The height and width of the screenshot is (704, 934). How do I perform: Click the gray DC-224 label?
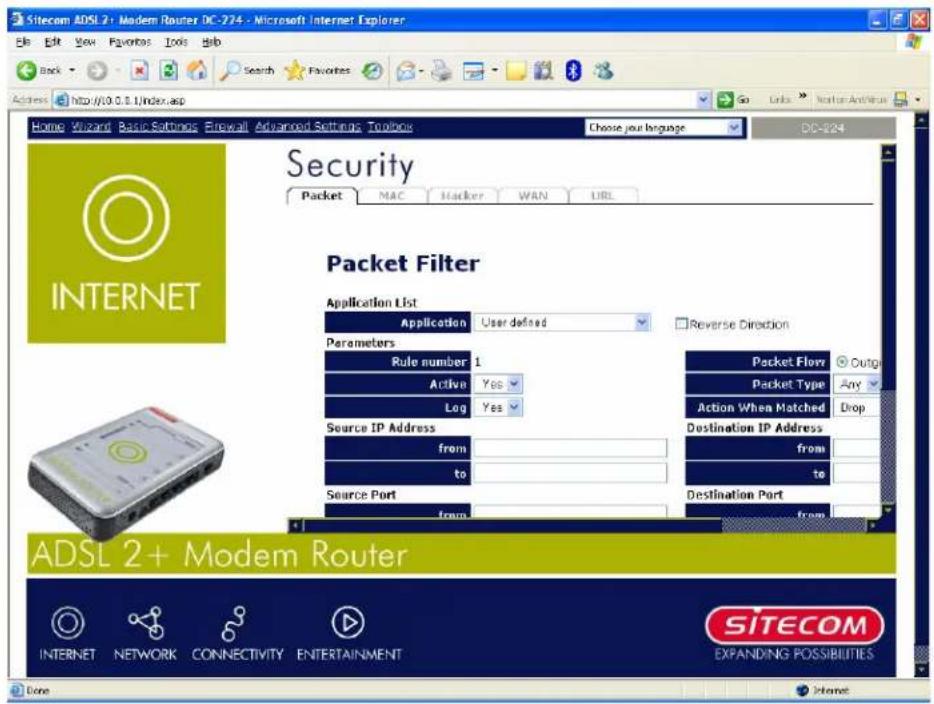(x=823, y=128)
